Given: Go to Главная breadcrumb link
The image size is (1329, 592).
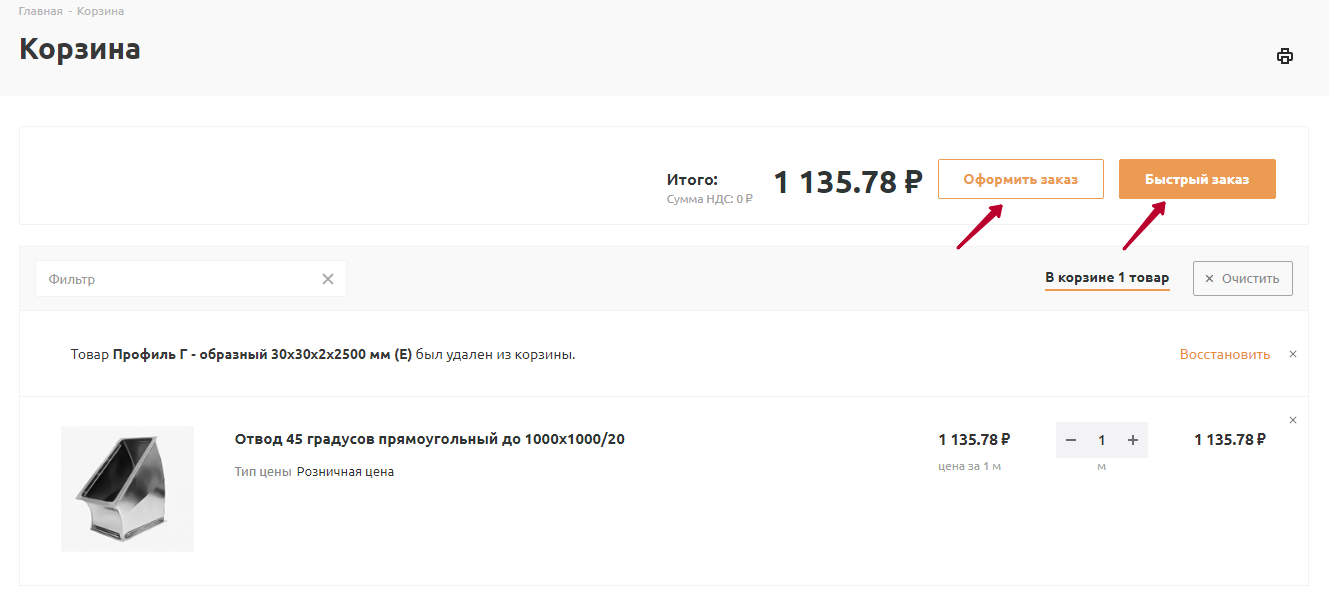Looking at the screenshot, I should [40, 11].
